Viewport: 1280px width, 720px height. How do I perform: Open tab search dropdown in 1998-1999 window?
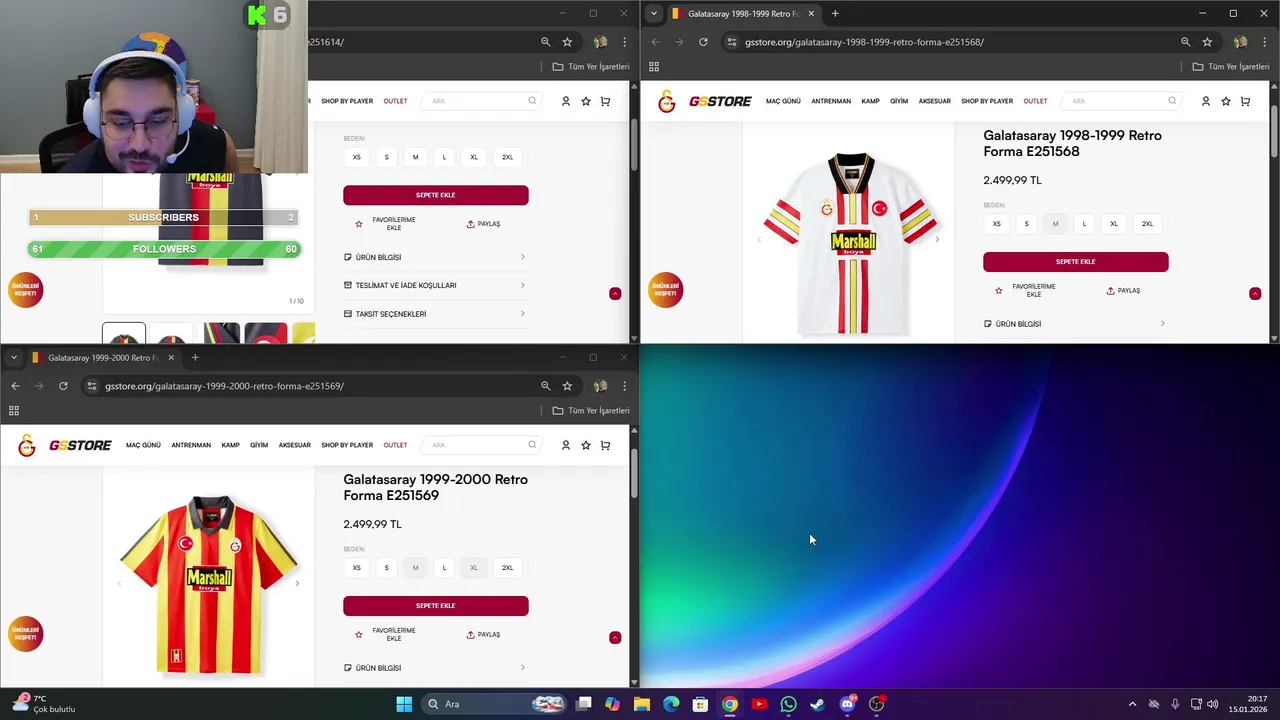(653, 13)
